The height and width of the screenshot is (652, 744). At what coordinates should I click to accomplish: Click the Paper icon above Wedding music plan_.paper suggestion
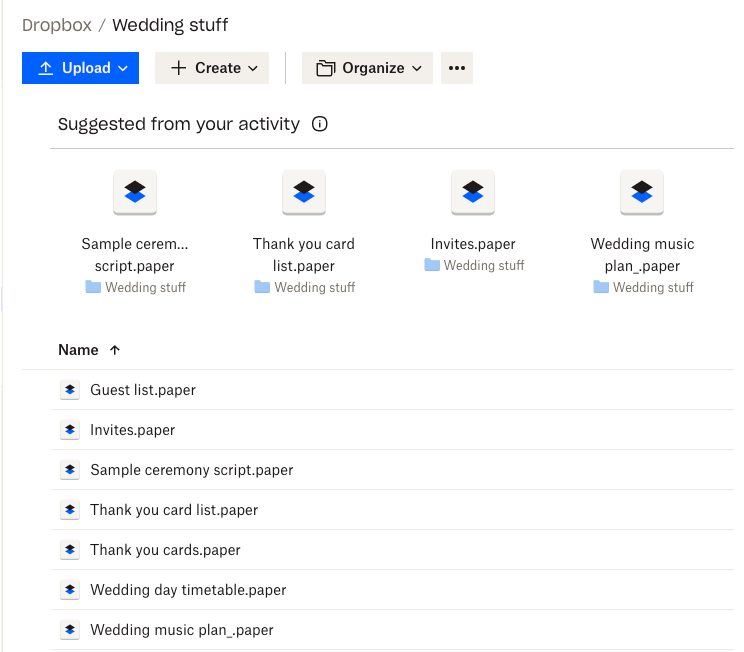[x=642, y=192]
